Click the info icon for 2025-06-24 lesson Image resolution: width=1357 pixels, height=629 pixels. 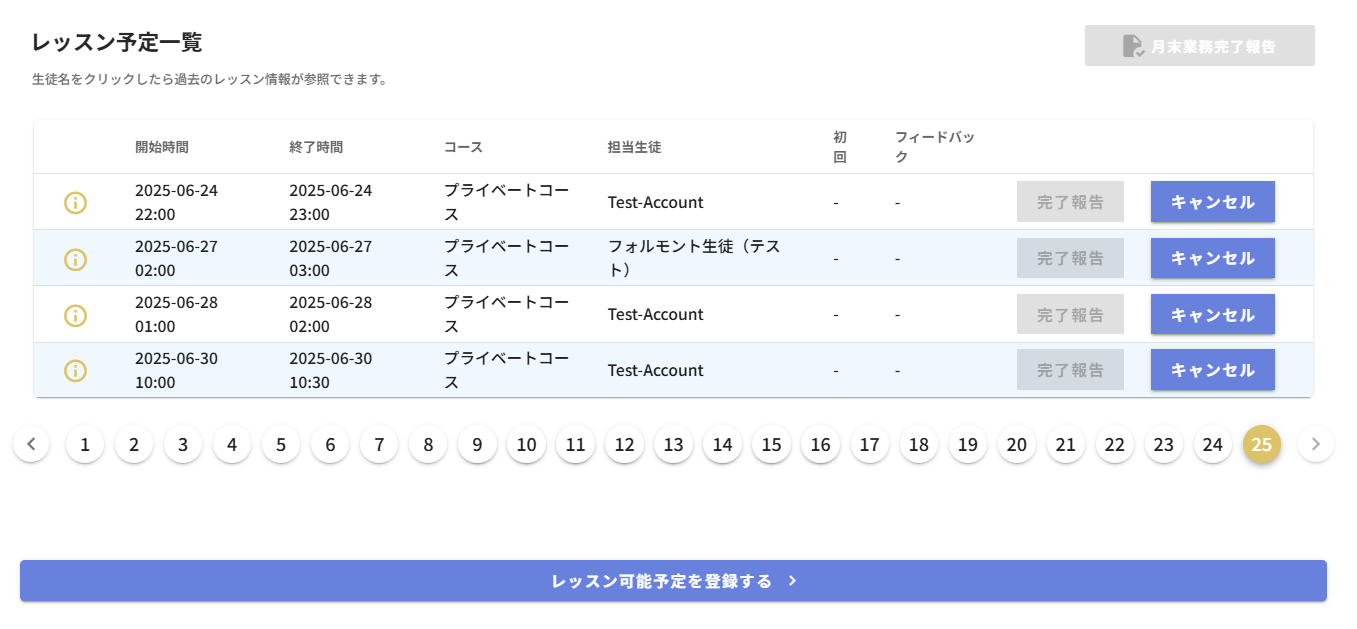(75, 202)
